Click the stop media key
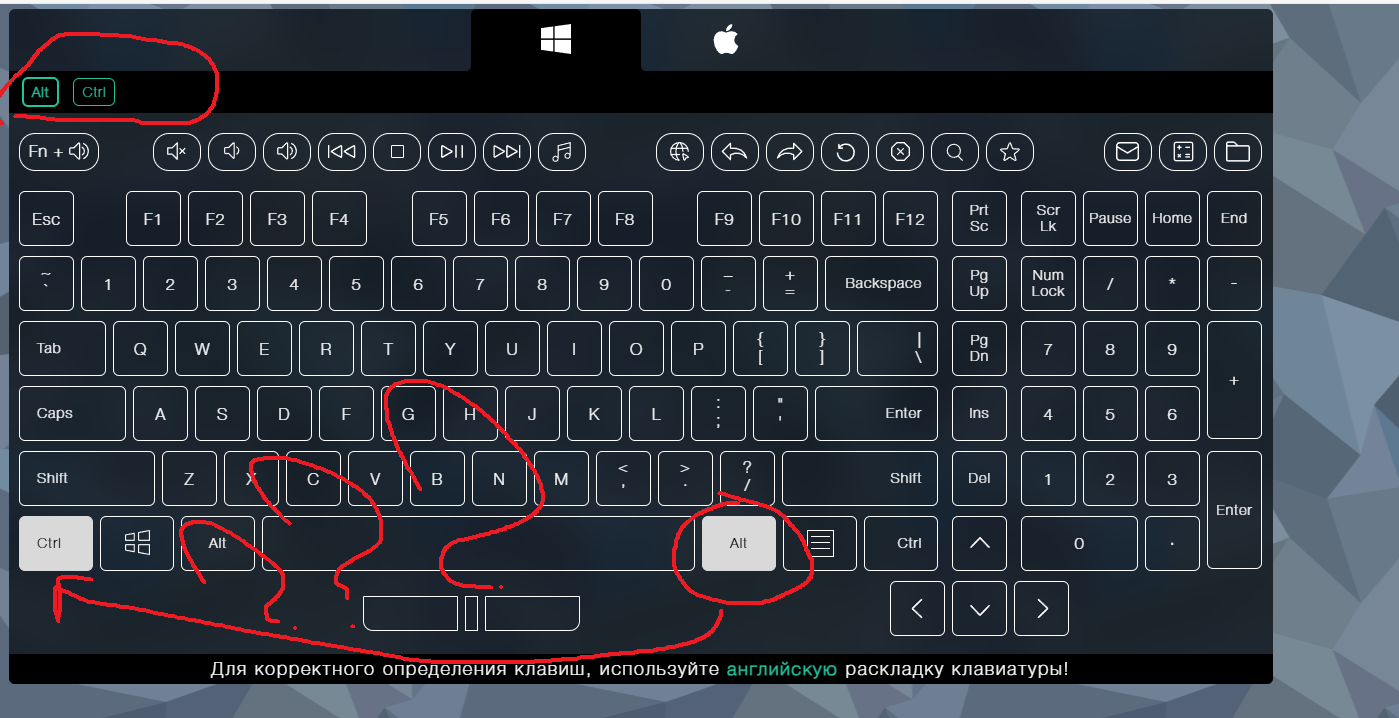This screenshot has width=1399, height=718. pyautogui.click(x=397, y=152)
